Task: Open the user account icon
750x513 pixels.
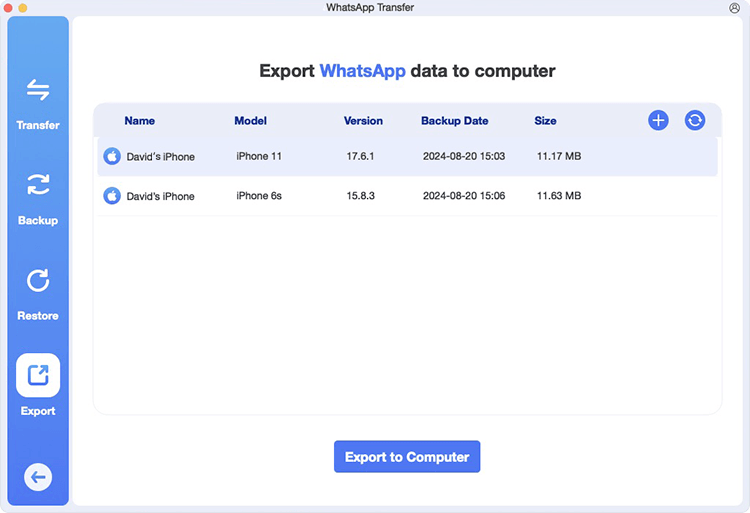Action: (x=734, y=8)
